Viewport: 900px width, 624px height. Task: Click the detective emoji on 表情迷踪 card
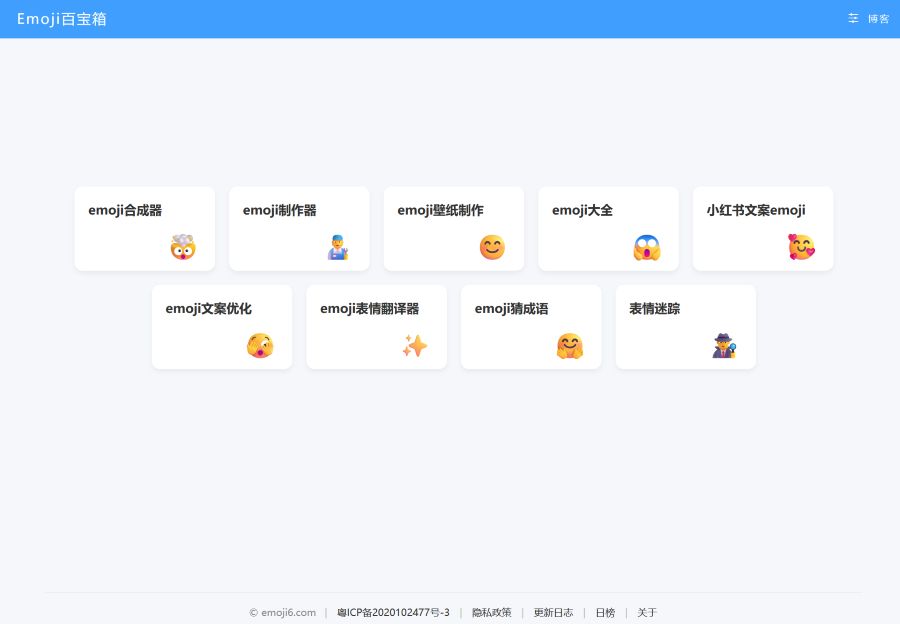724,345
